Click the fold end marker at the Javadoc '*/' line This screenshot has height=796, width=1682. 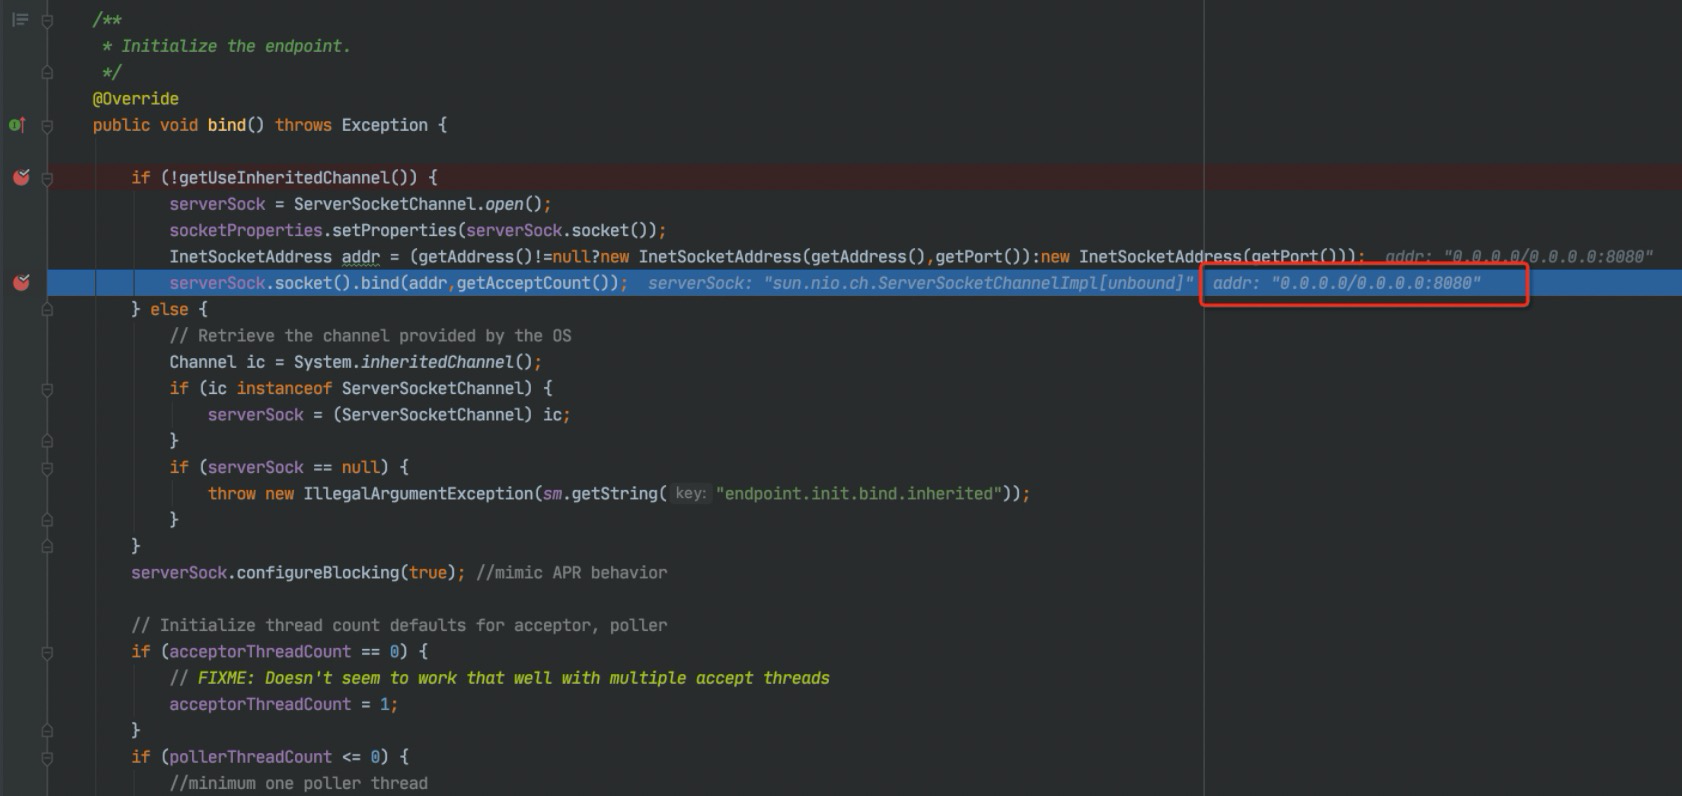tap(47, 73)
